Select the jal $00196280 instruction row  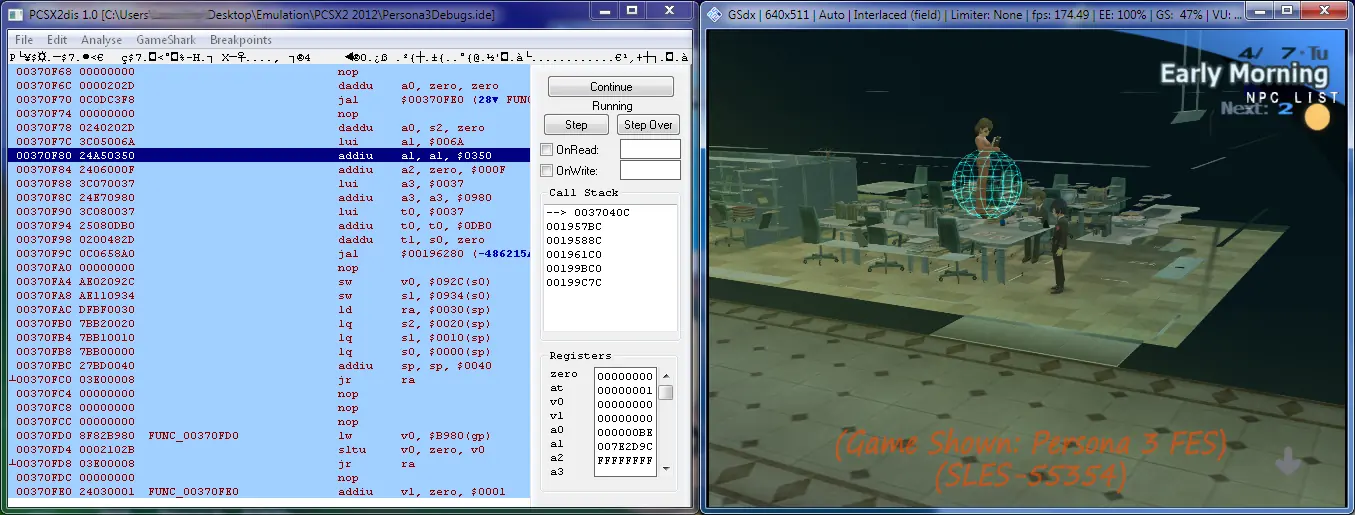click(x=269, y=254)
